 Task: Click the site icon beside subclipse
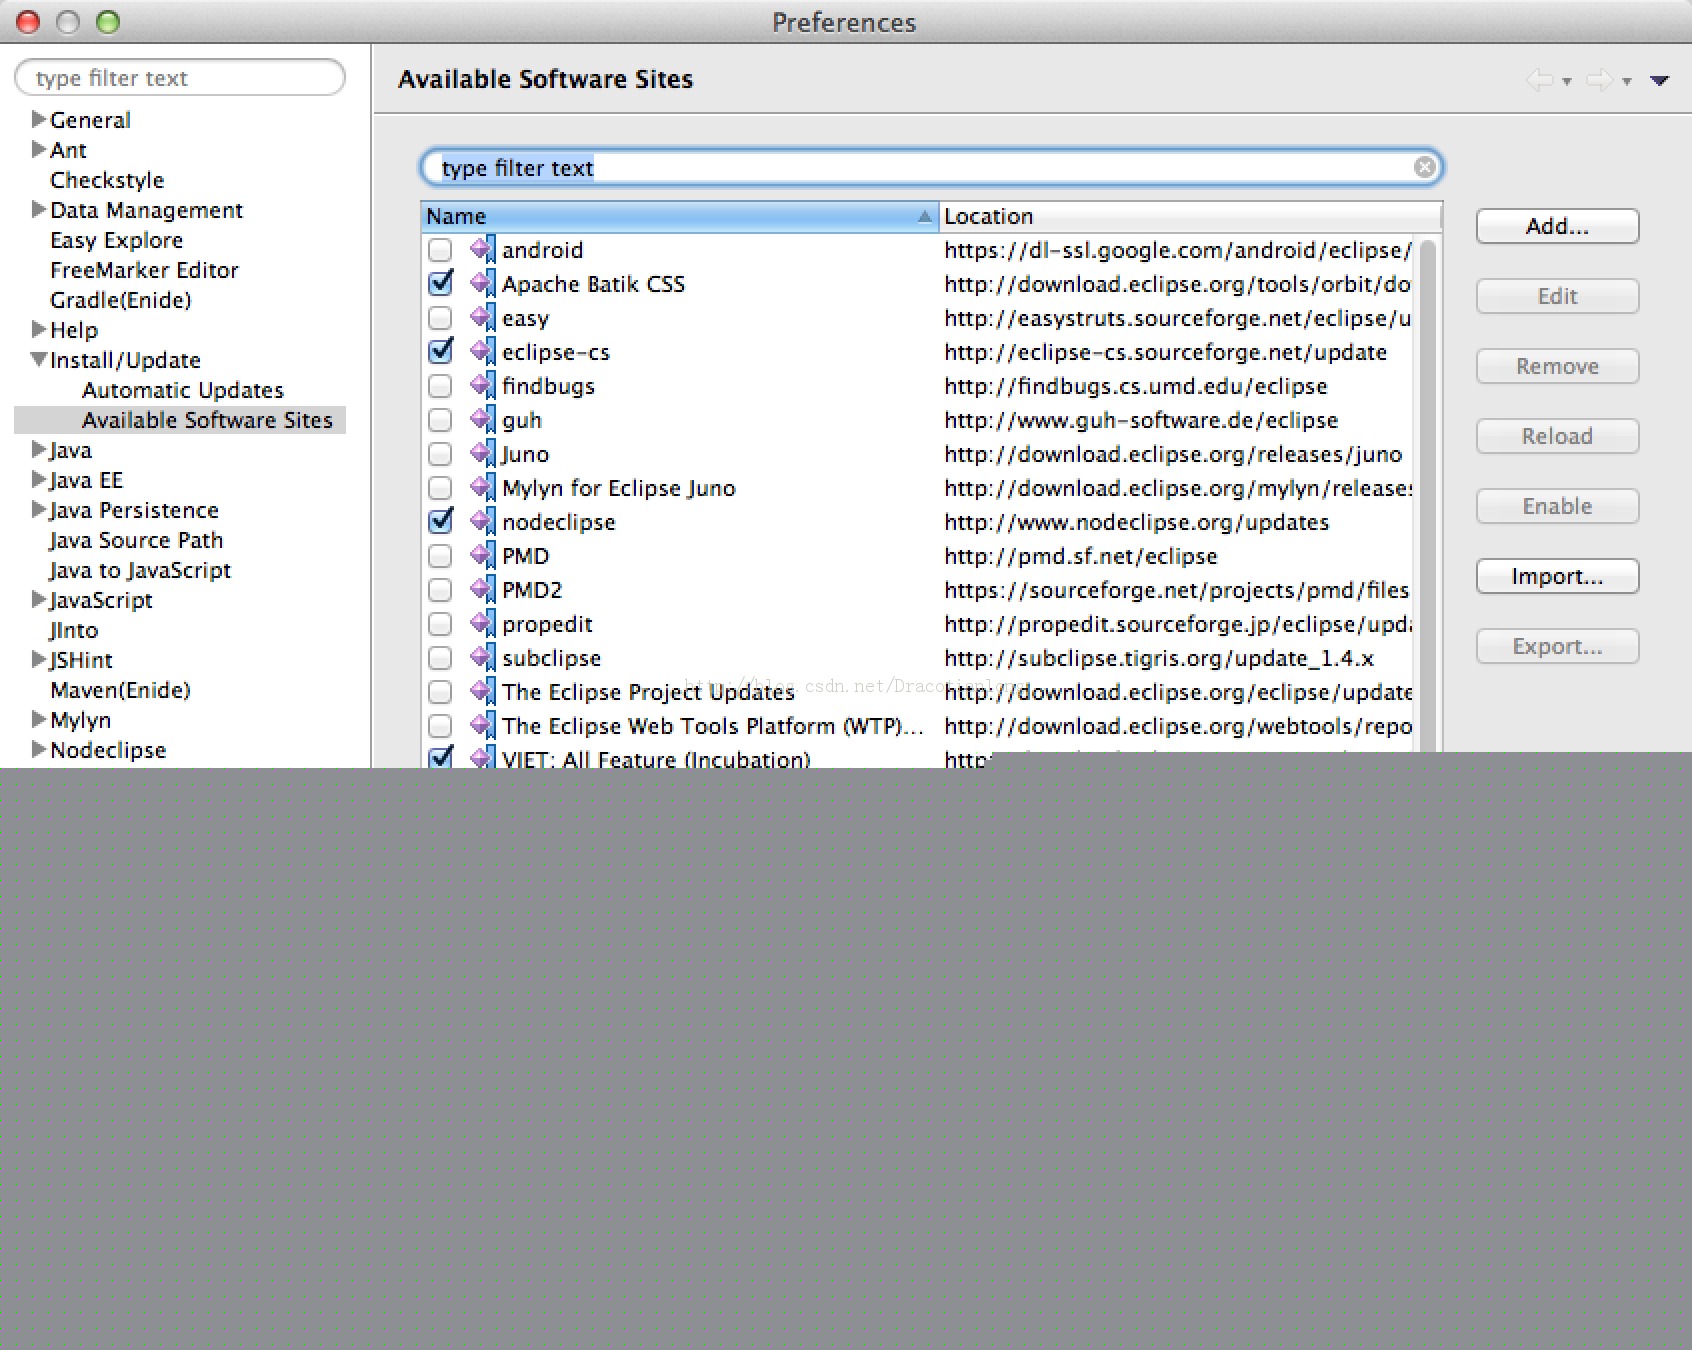tap(483, 657)
